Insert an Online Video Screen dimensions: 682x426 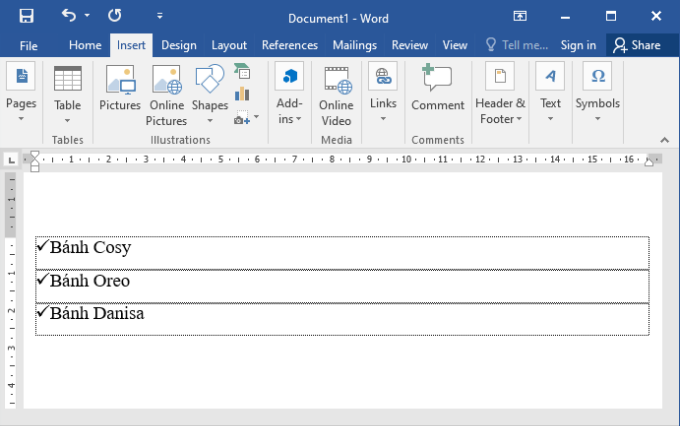click(x=336, y=95)
